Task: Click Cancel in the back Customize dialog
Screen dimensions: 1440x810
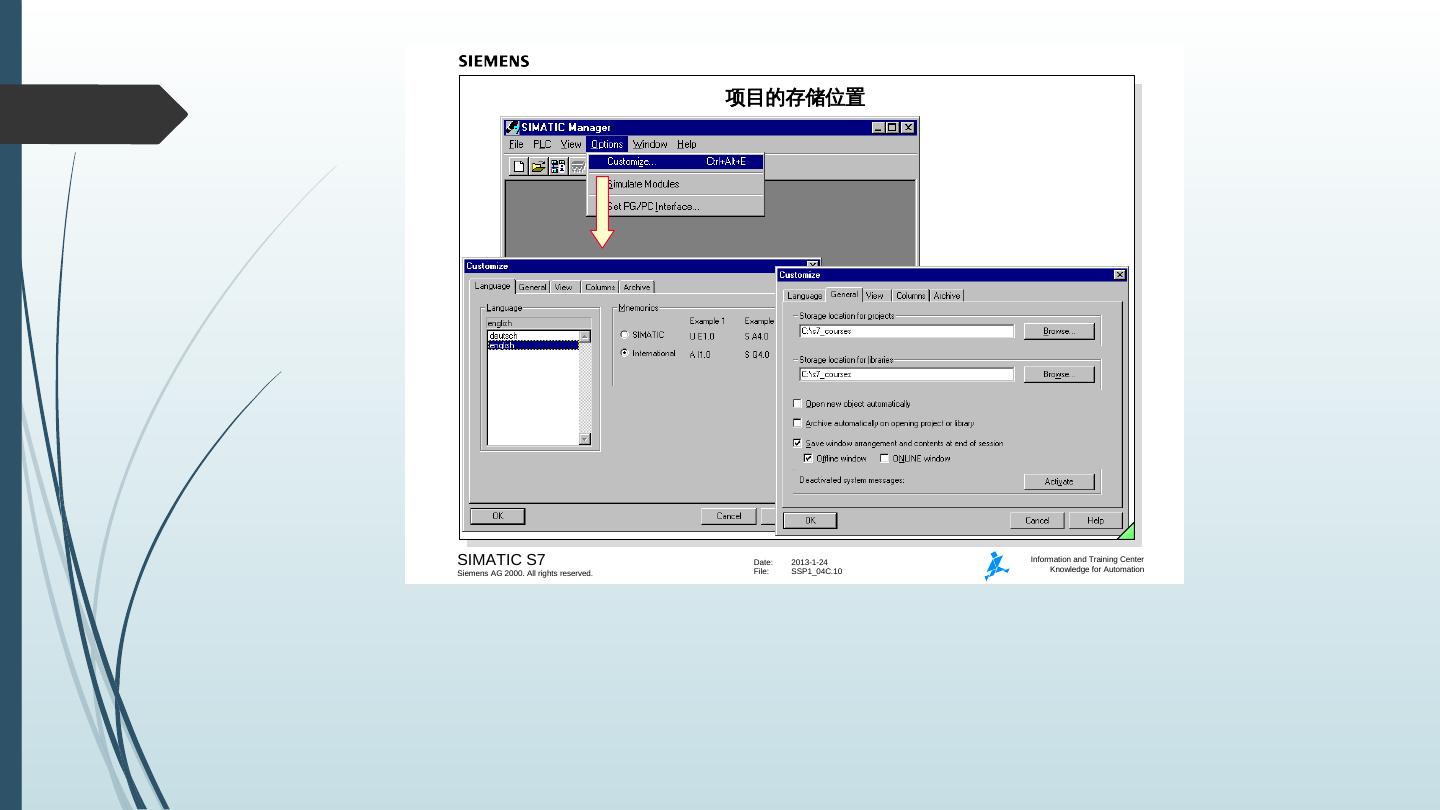Action: tap(728, 516)
